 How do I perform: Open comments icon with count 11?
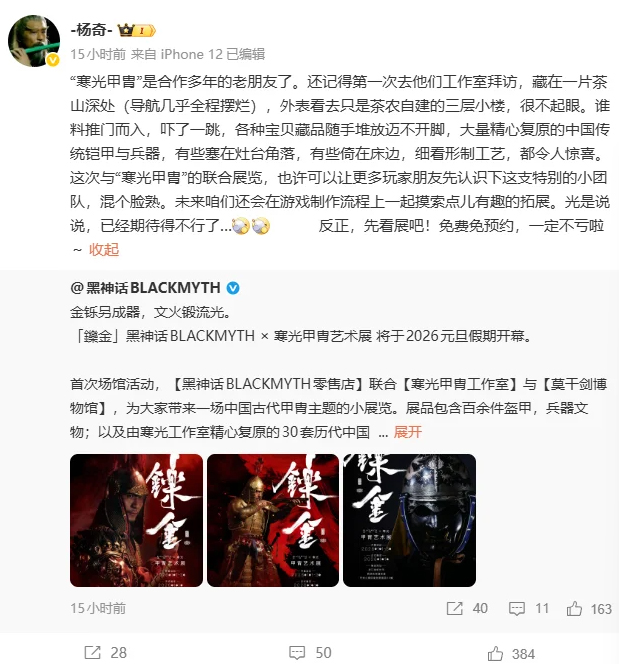coord(517,609)
